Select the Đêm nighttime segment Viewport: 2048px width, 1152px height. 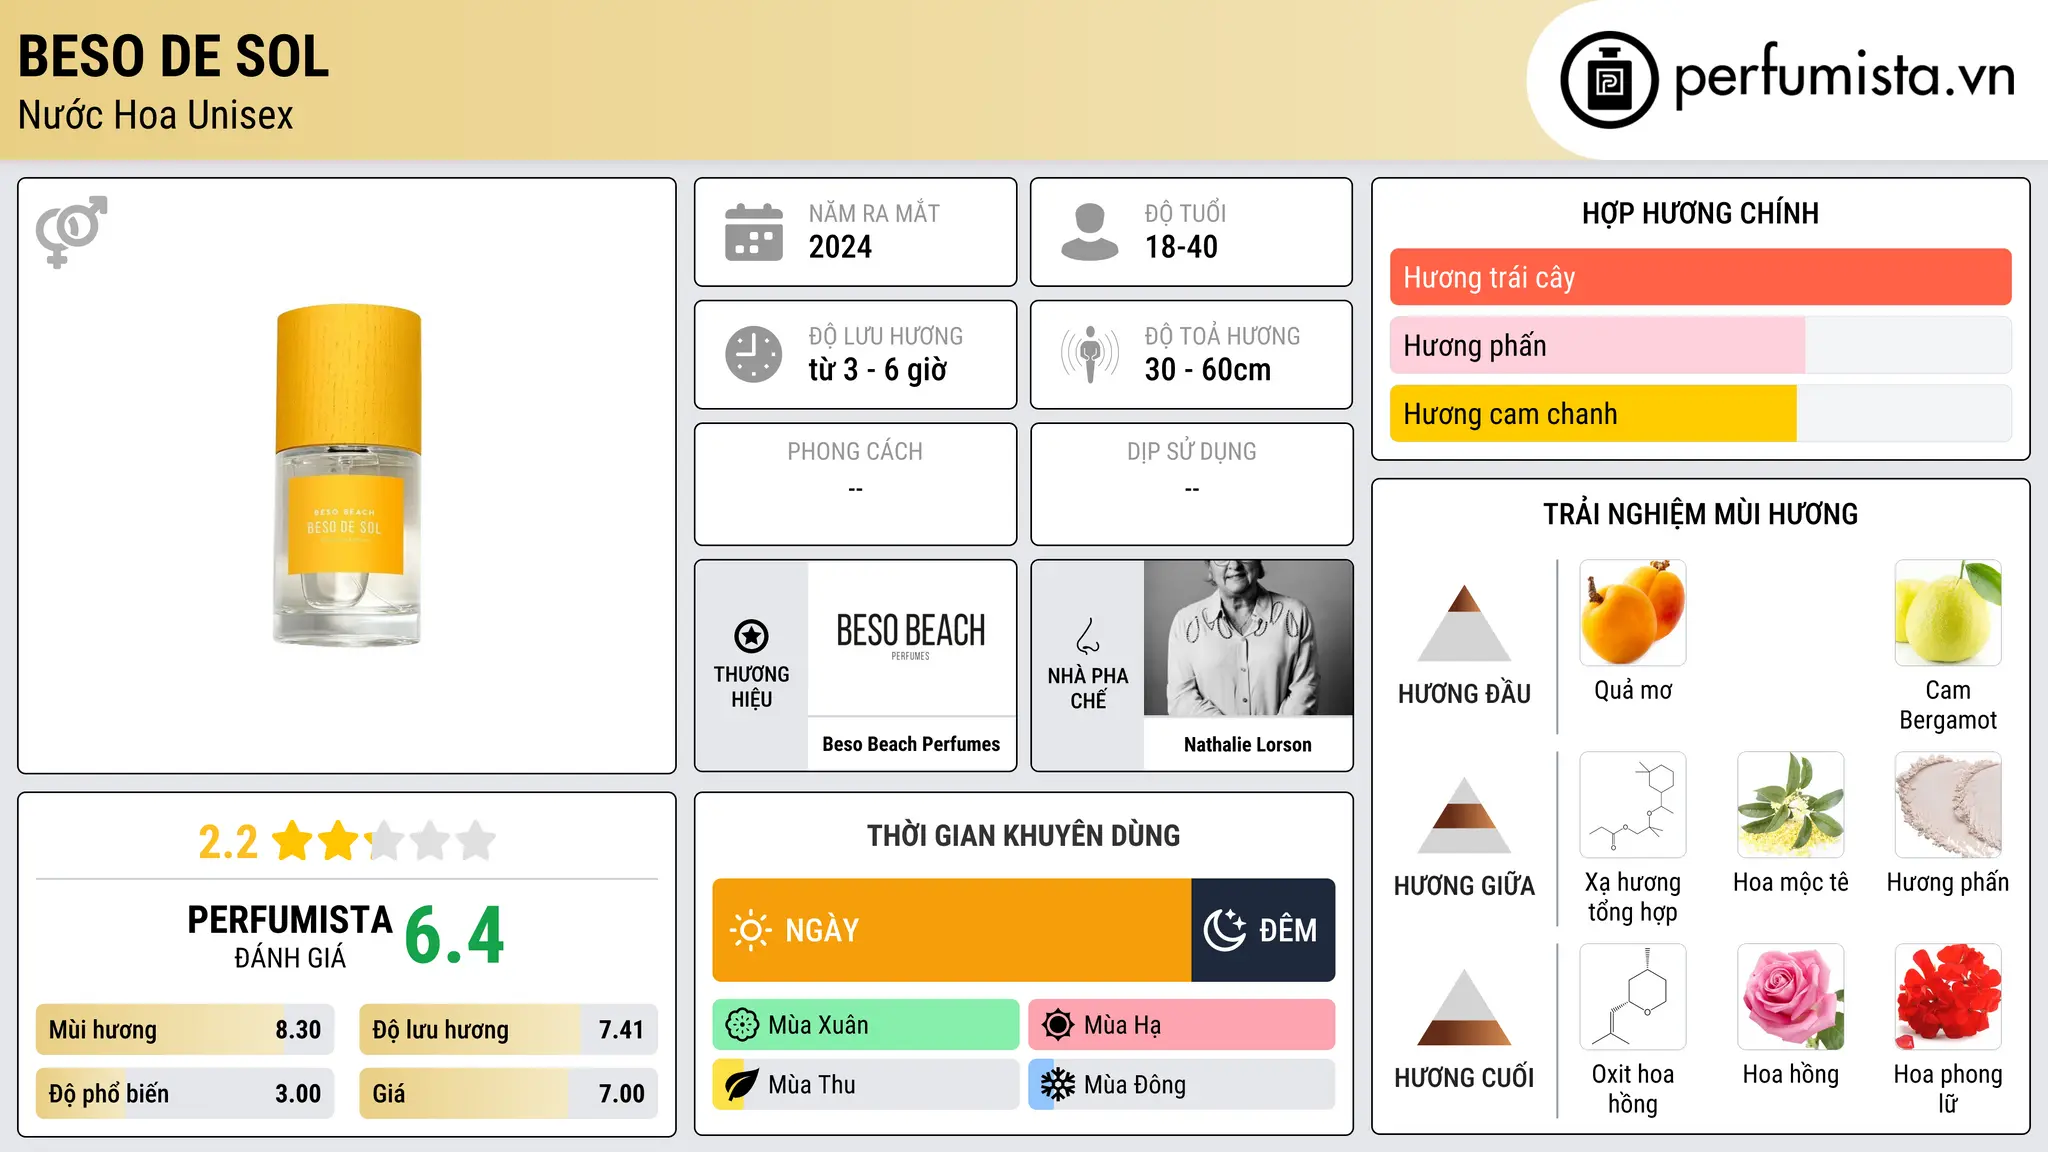point(1263,930)
